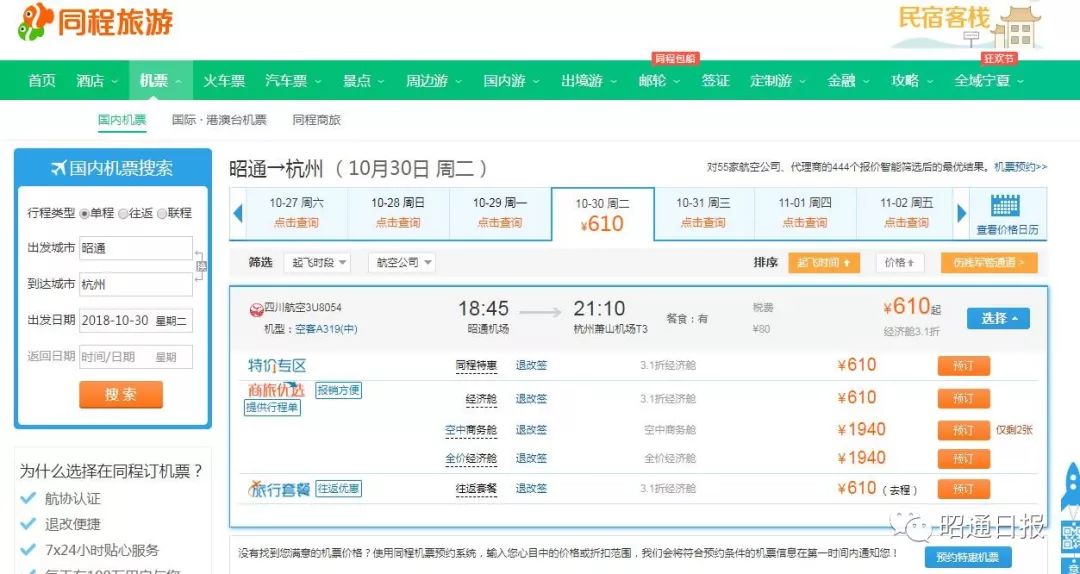Click the orange 搜索 button
This screenshot has height=574, width=1080.
121,394
